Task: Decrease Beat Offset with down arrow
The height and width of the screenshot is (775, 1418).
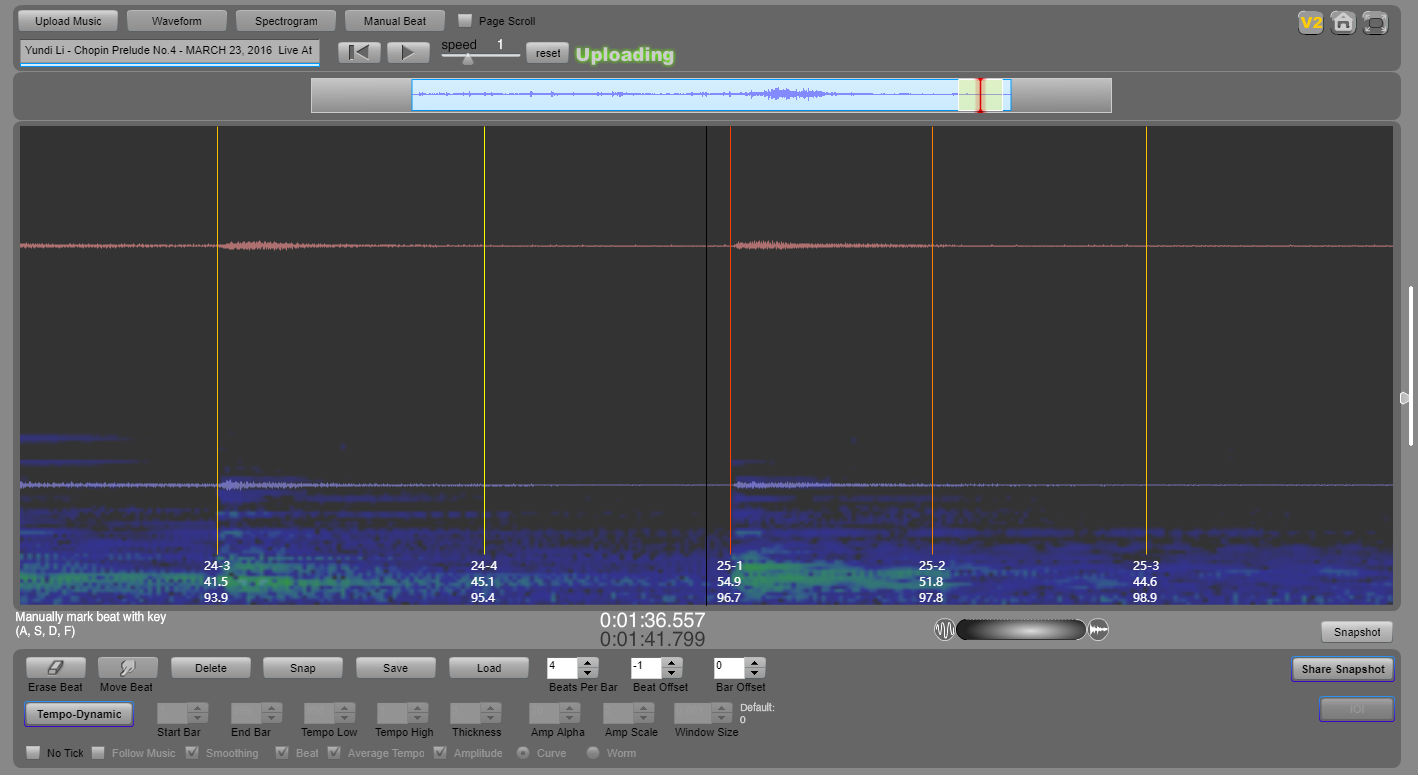Action: point(671,673)
